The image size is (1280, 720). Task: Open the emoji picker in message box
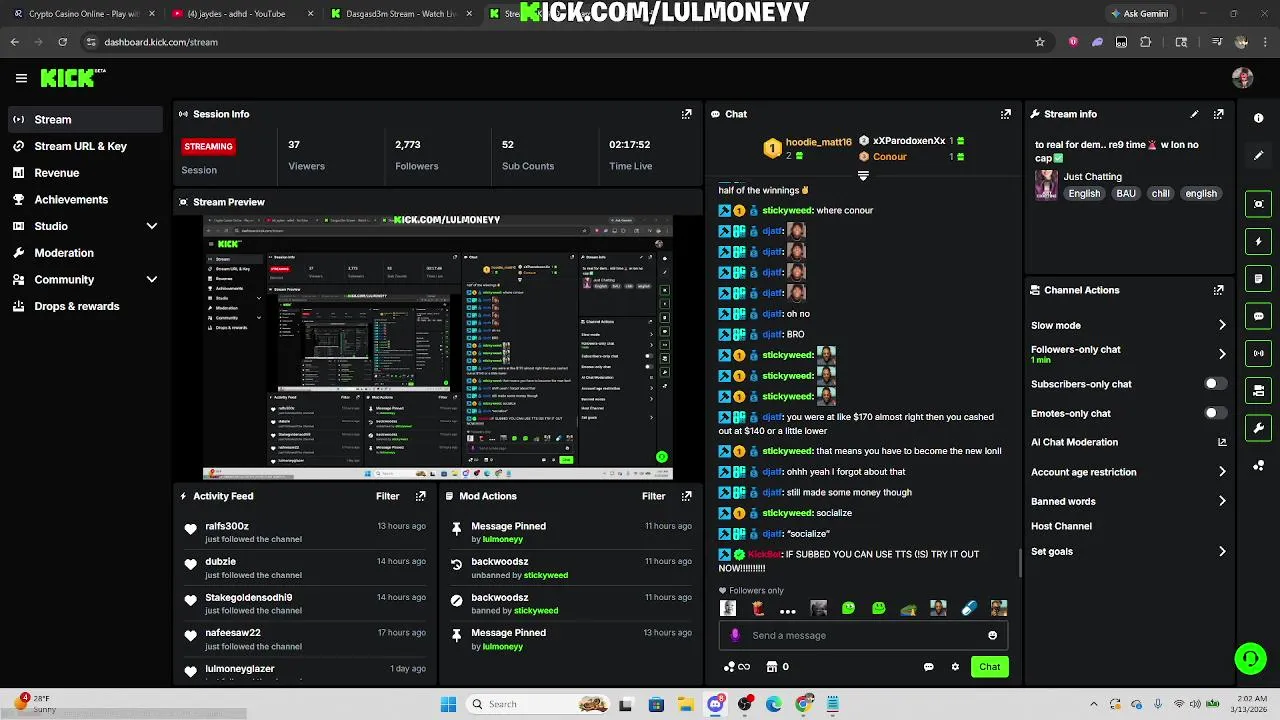tap(992, 635)
